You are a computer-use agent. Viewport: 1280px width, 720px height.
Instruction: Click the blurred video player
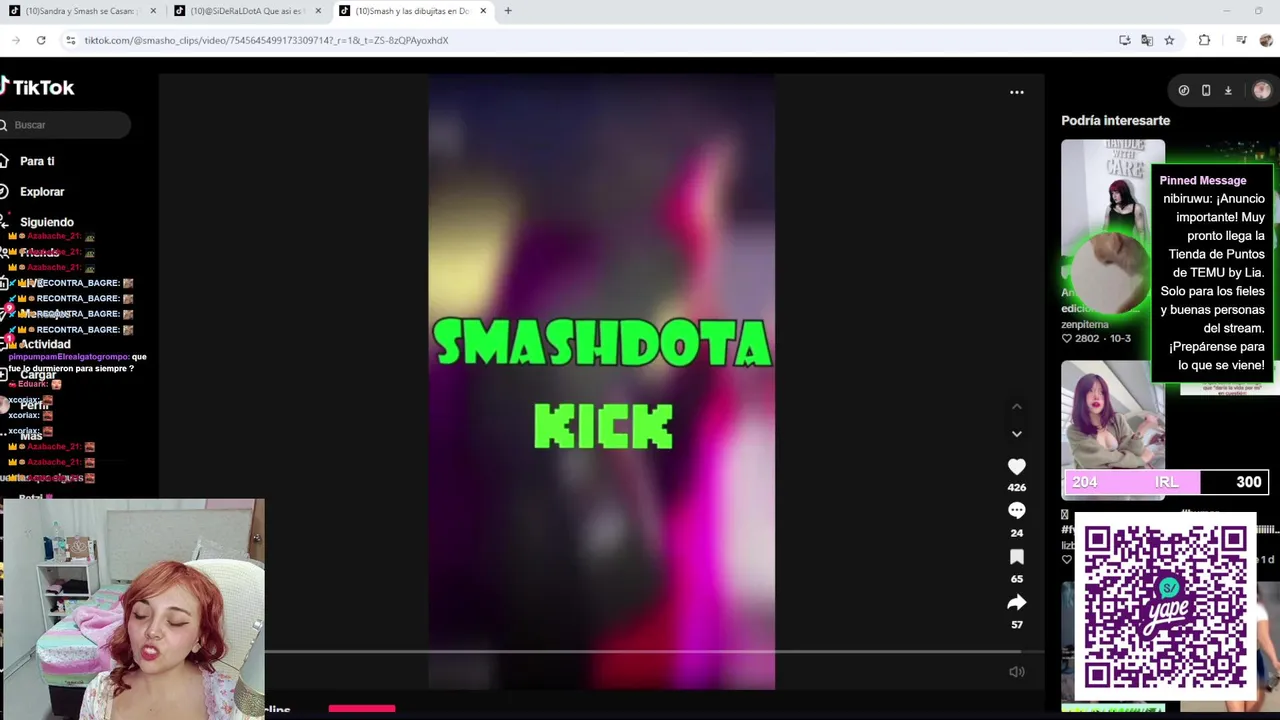point(601,380)
